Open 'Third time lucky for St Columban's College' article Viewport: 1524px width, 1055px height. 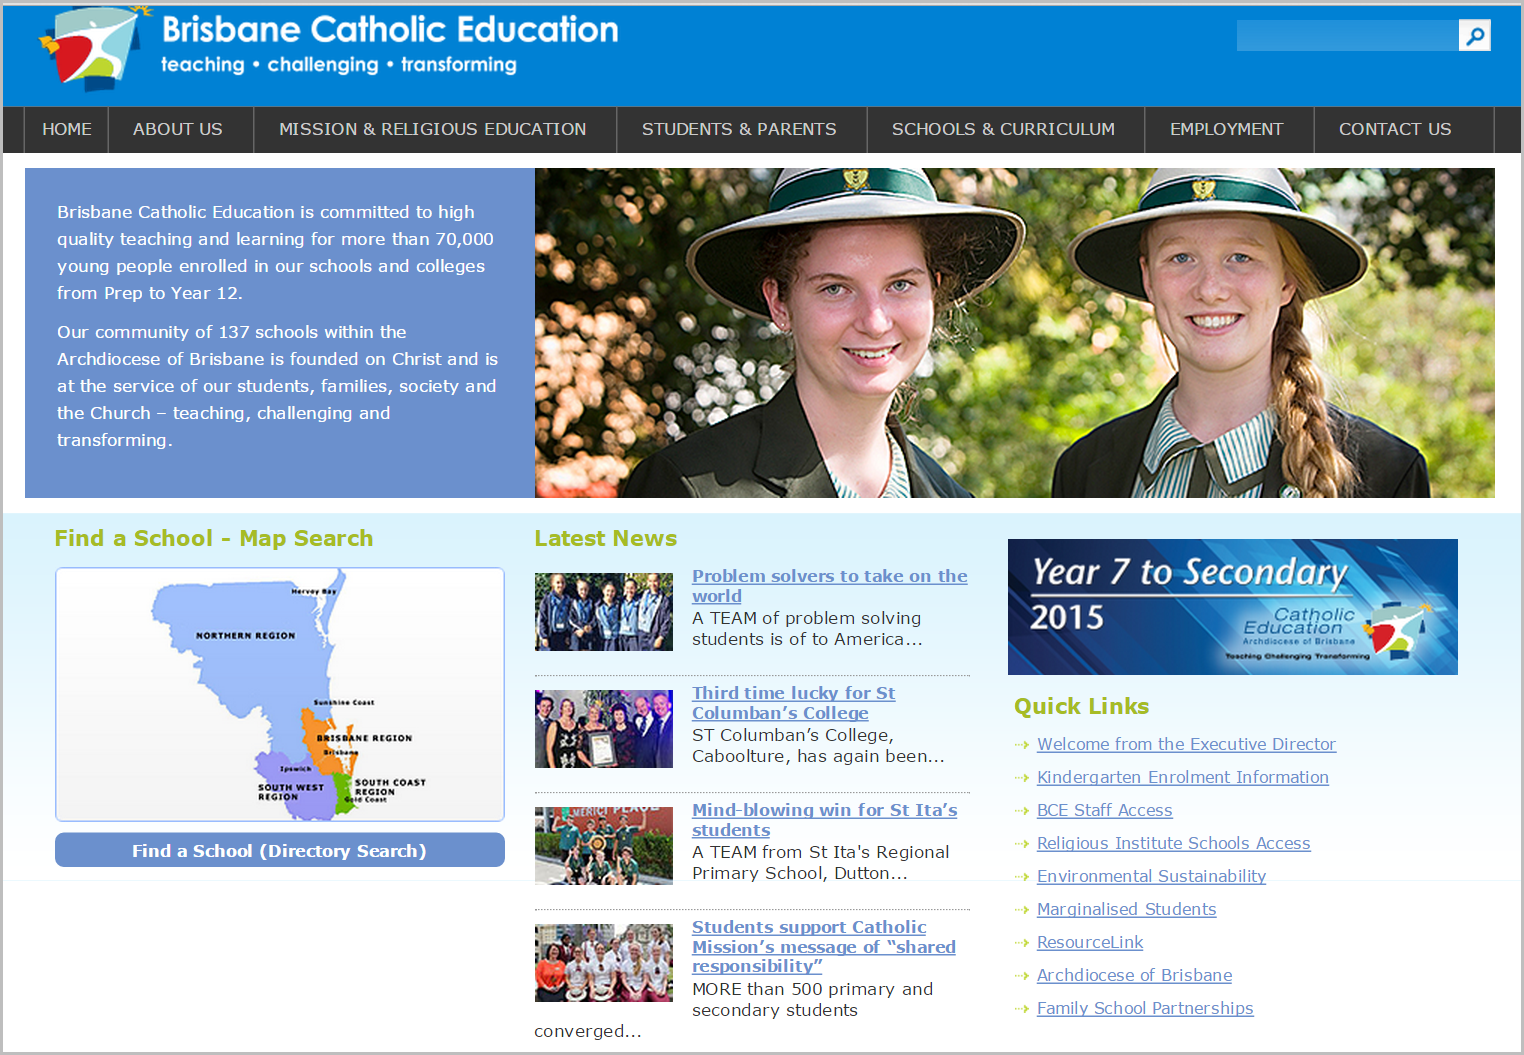point(793,703)
